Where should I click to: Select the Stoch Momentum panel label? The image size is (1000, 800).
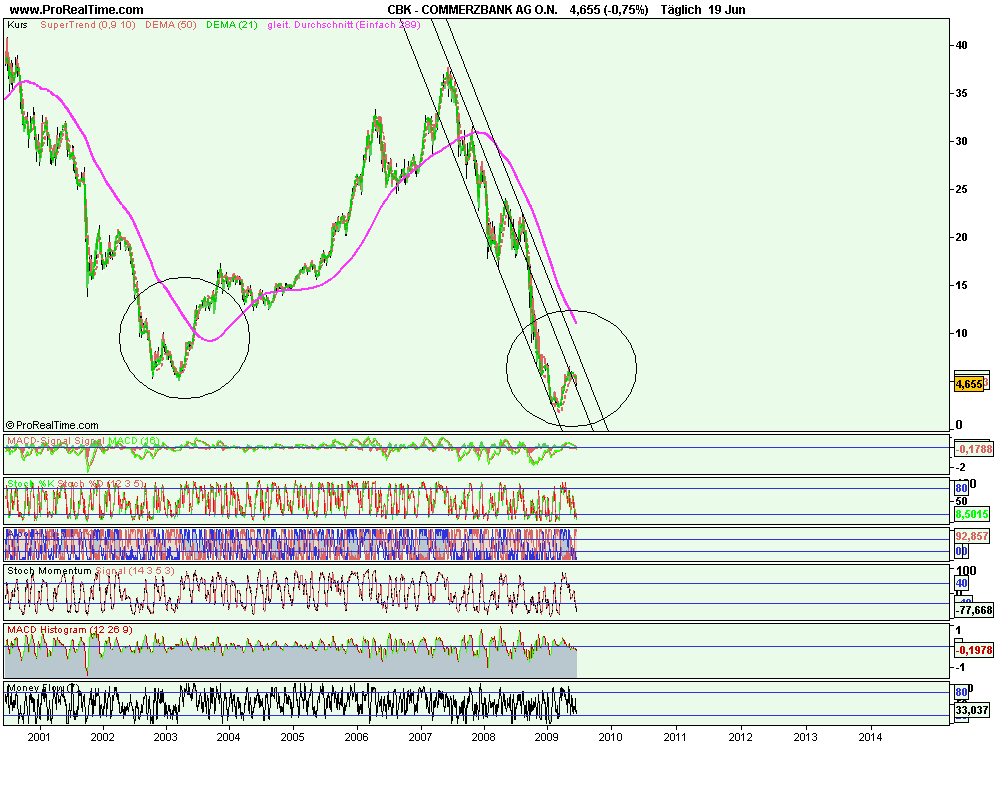coord(49,570)
